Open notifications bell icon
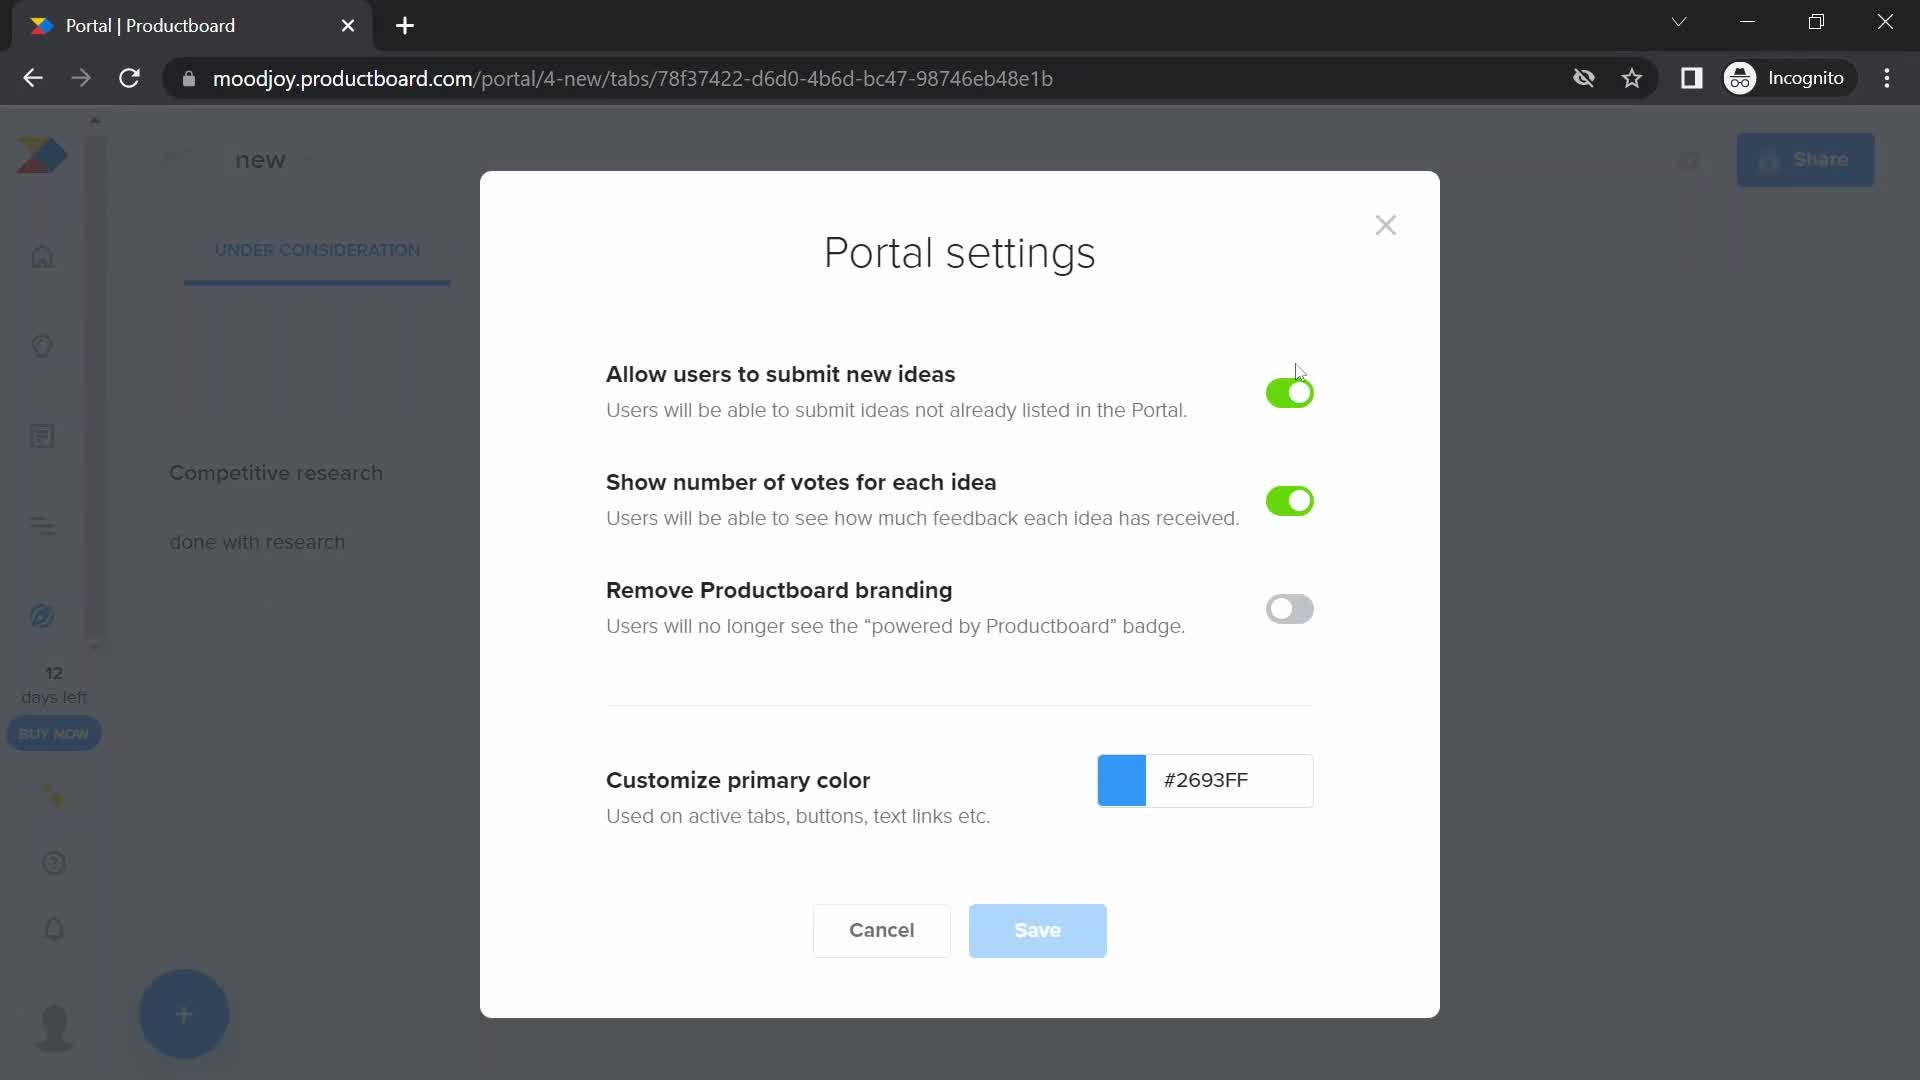 click(54, 930)
